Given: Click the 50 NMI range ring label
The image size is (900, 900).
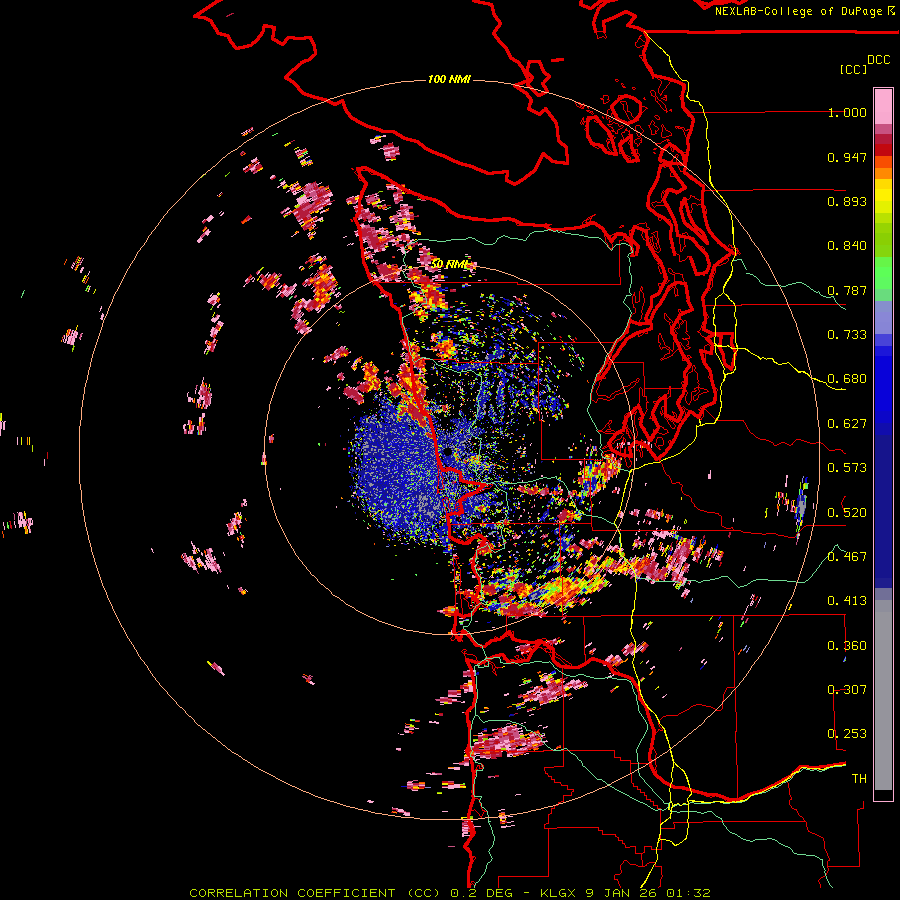Looking at the screenshot, I should tap(451, 264).
